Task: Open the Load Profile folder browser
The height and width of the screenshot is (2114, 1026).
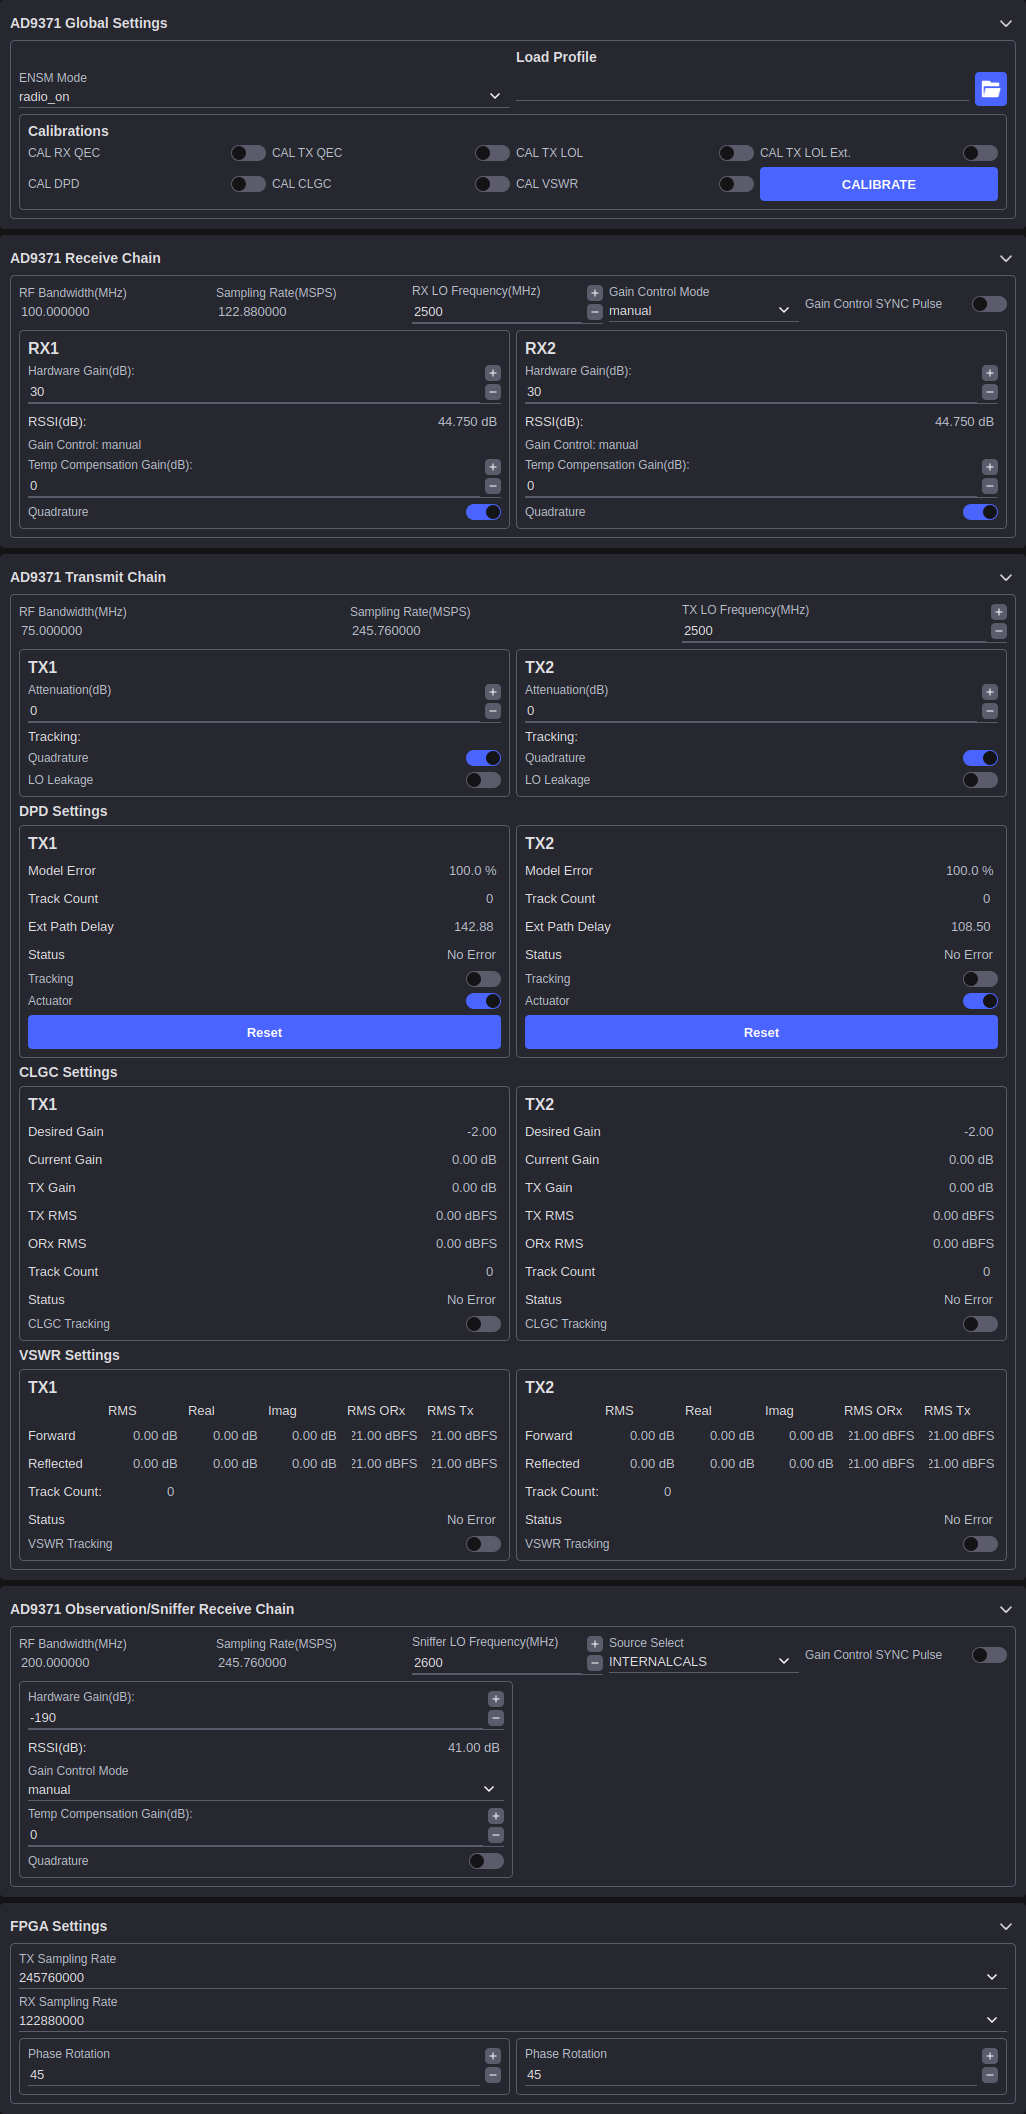Action: pyautogui.click(x=990, y=88)
